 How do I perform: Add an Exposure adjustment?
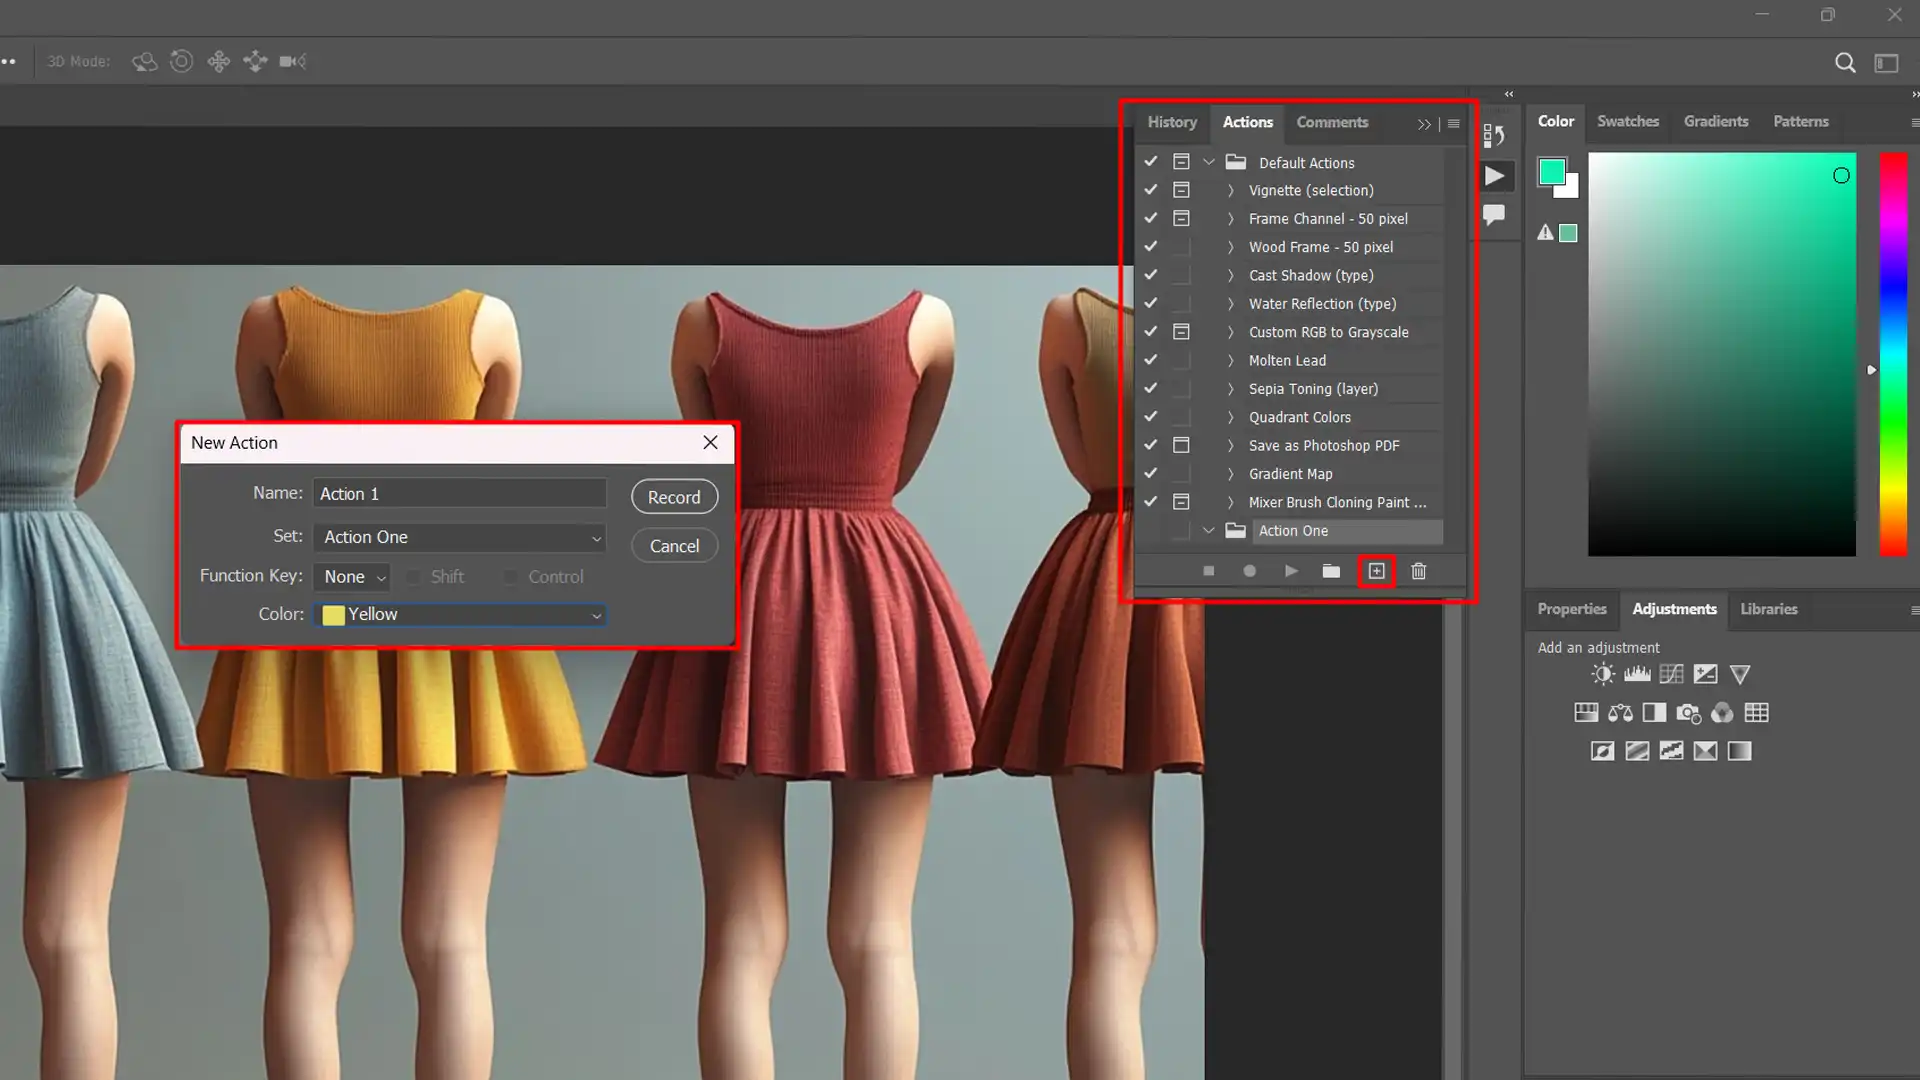pos(1705,674)
